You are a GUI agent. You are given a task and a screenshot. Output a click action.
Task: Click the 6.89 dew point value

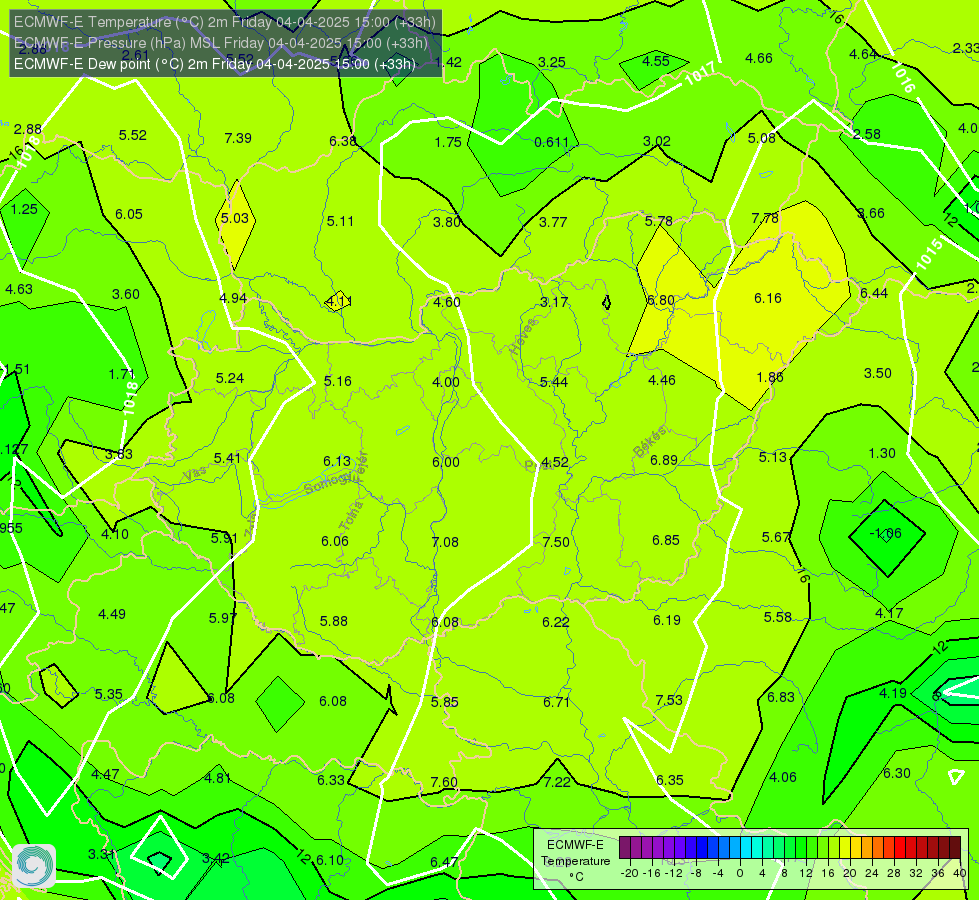tap(664, 460)
